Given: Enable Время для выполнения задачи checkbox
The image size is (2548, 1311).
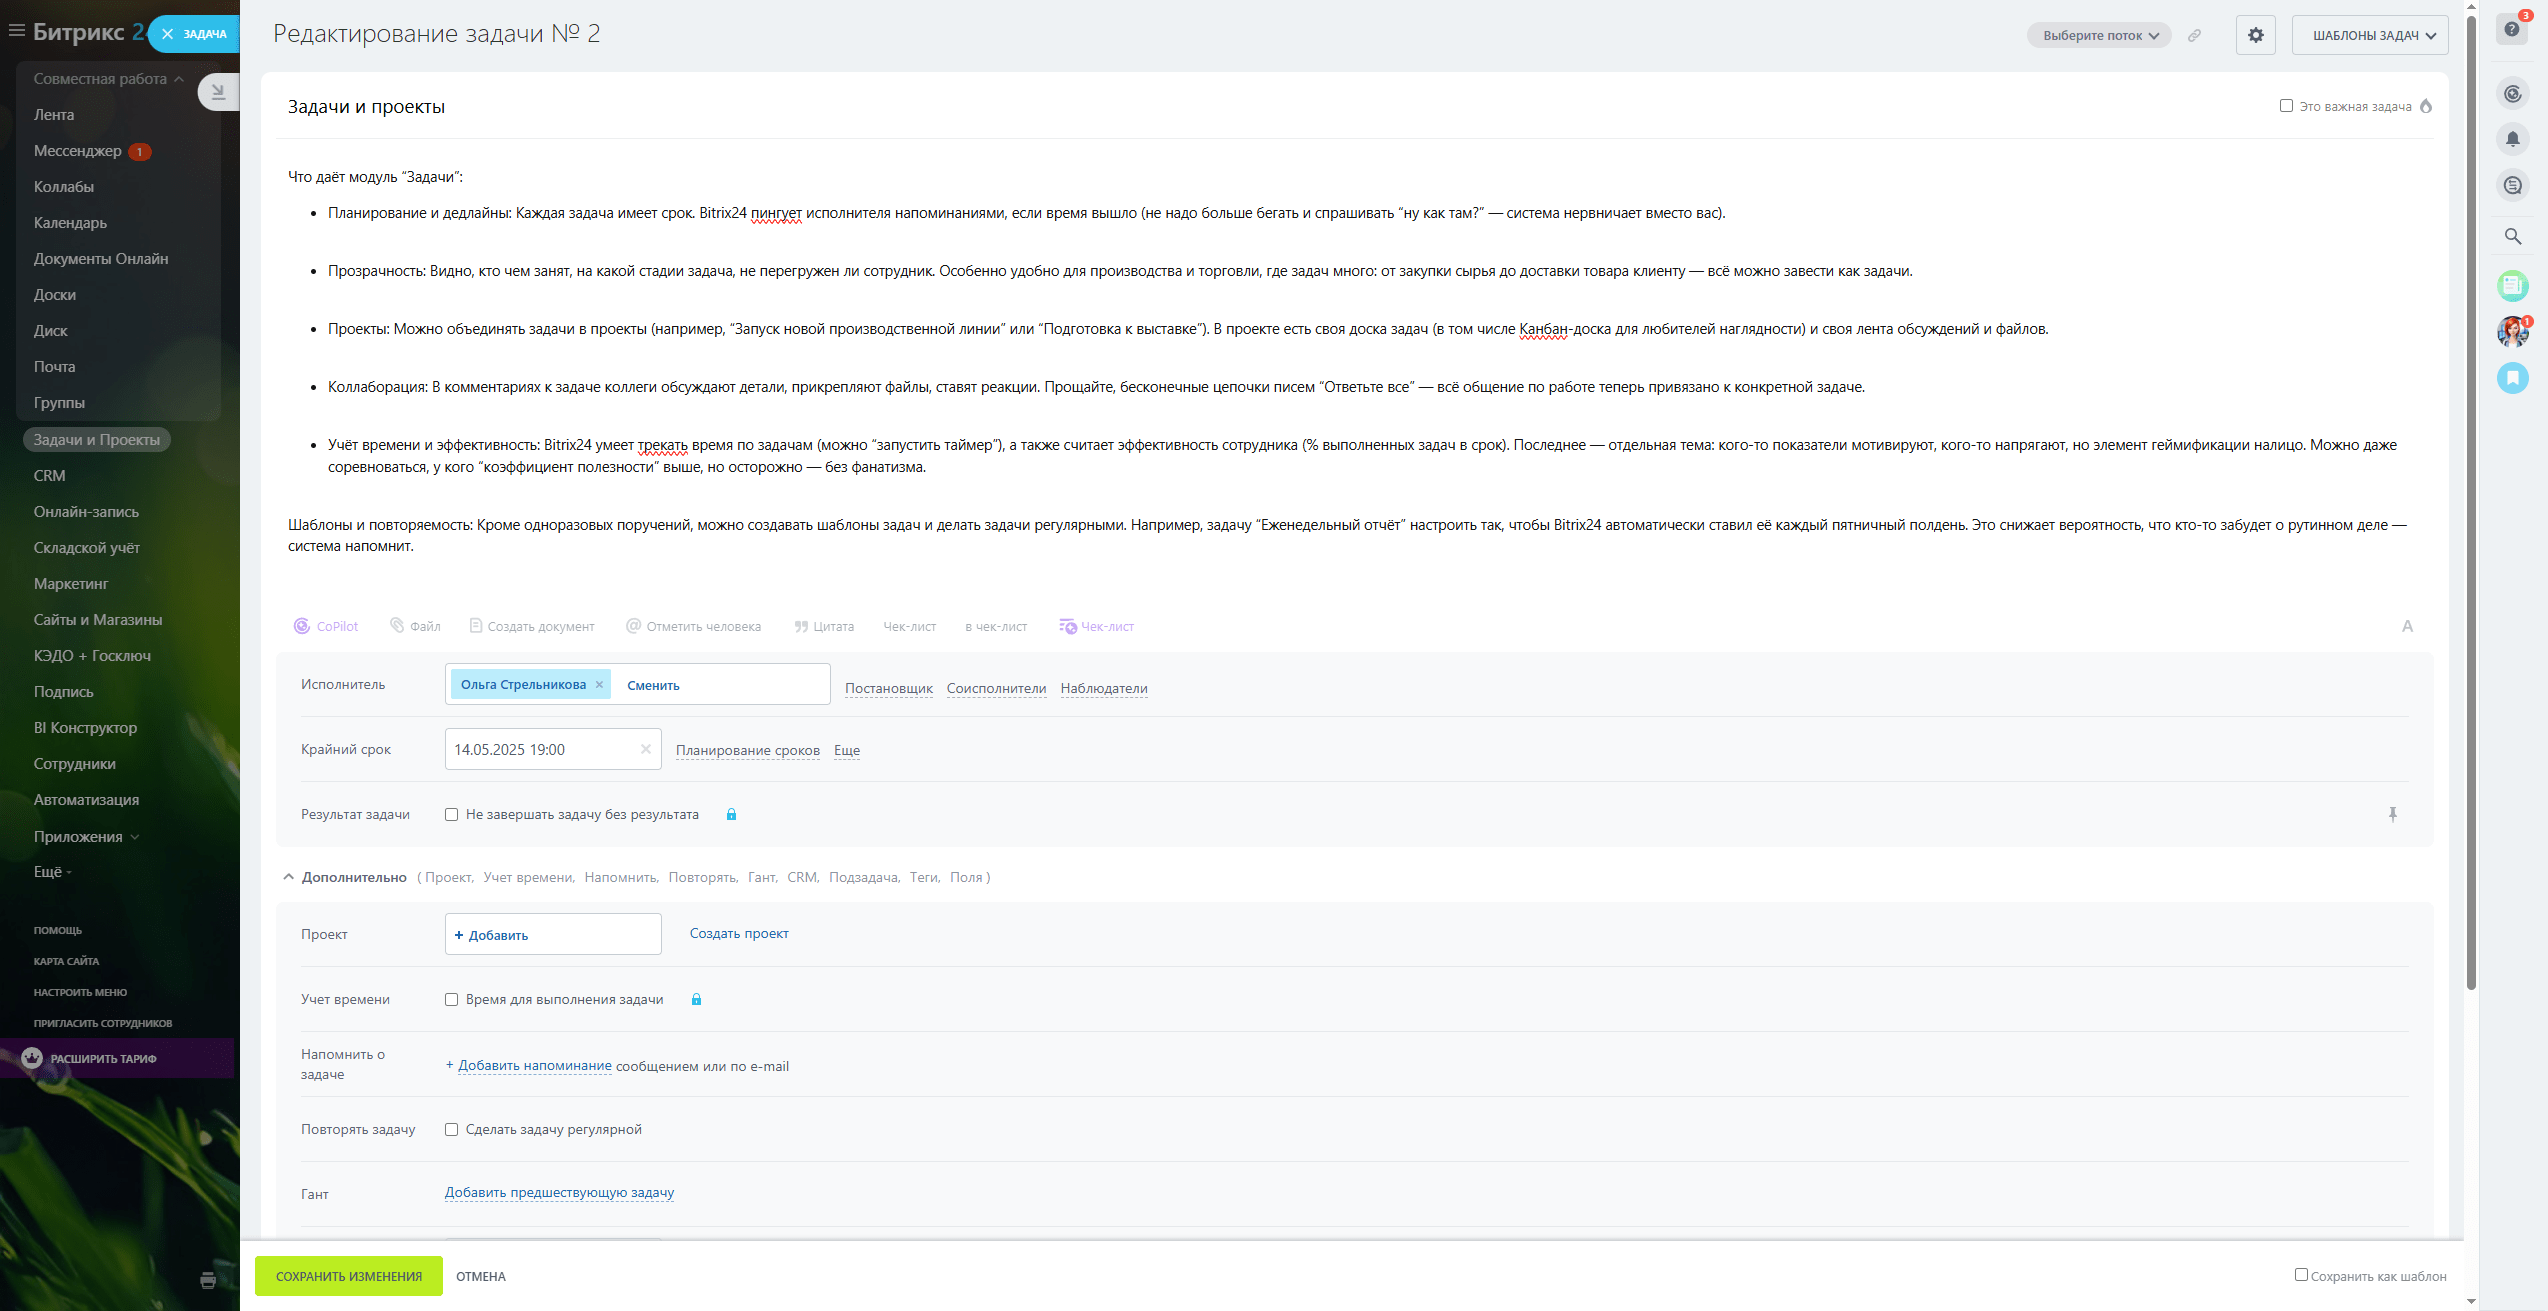Looking at the screenshot, I should pos(452,1000).
